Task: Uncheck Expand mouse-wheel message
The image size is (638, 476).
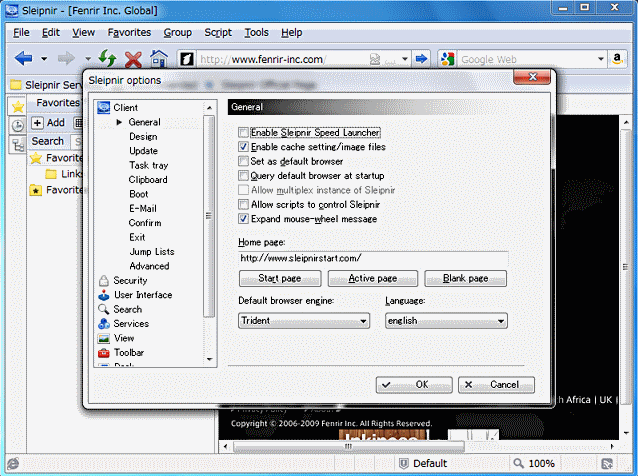Action: tap(243, 218)
